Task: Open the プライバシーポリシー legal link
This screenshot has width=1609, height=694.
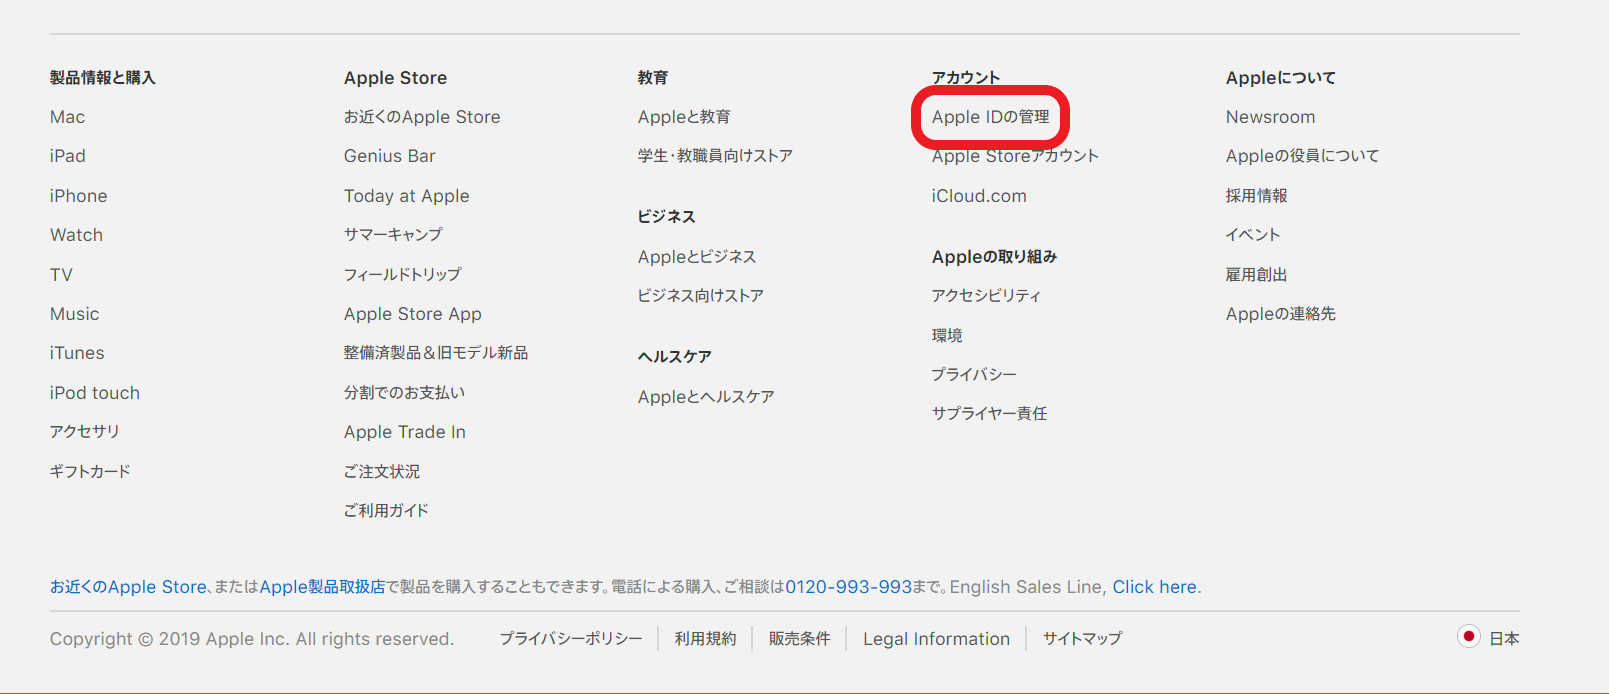Action: coord(571,639)
